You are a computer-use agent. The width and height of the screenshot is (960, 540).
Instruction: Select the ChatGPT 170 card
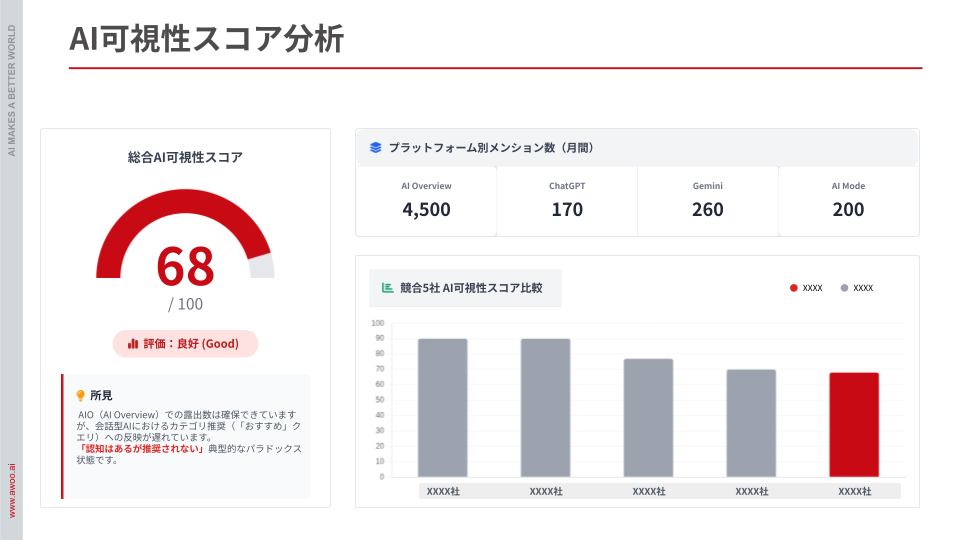click(x=567, y=200)
